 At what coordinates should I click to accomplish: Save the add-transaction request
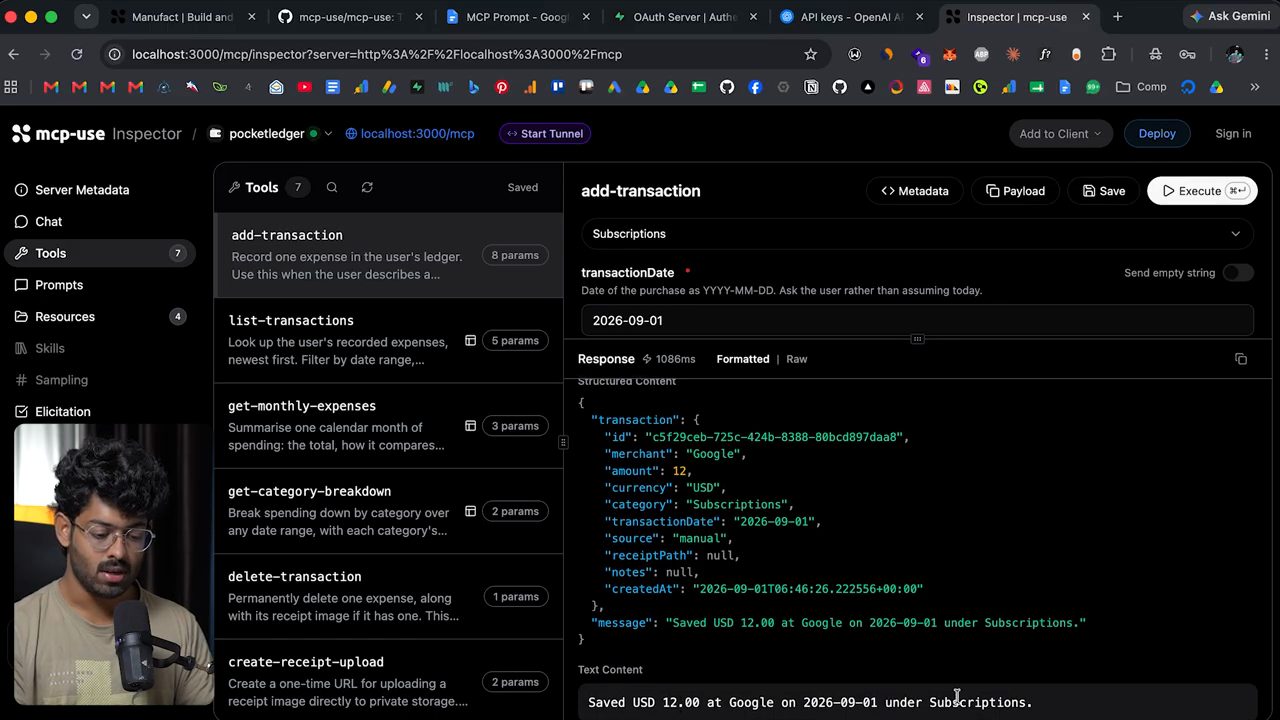pyautogui.click(x=1104, y=191)
